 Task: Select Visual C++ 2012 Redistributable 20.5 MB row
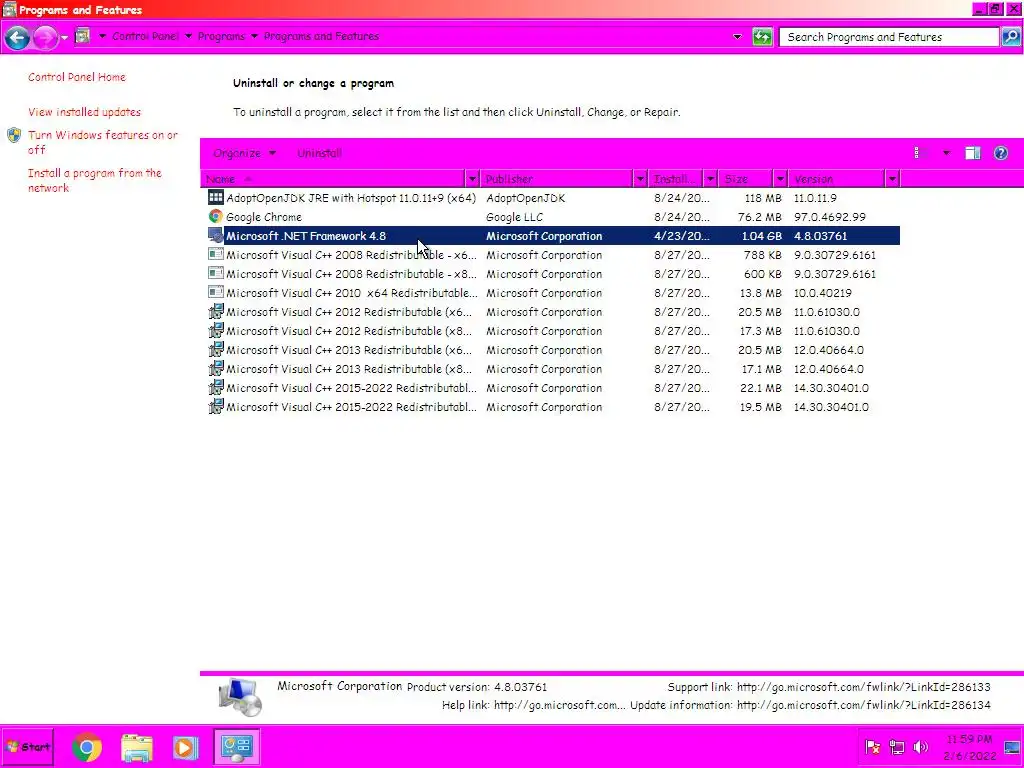coord(553,312)
